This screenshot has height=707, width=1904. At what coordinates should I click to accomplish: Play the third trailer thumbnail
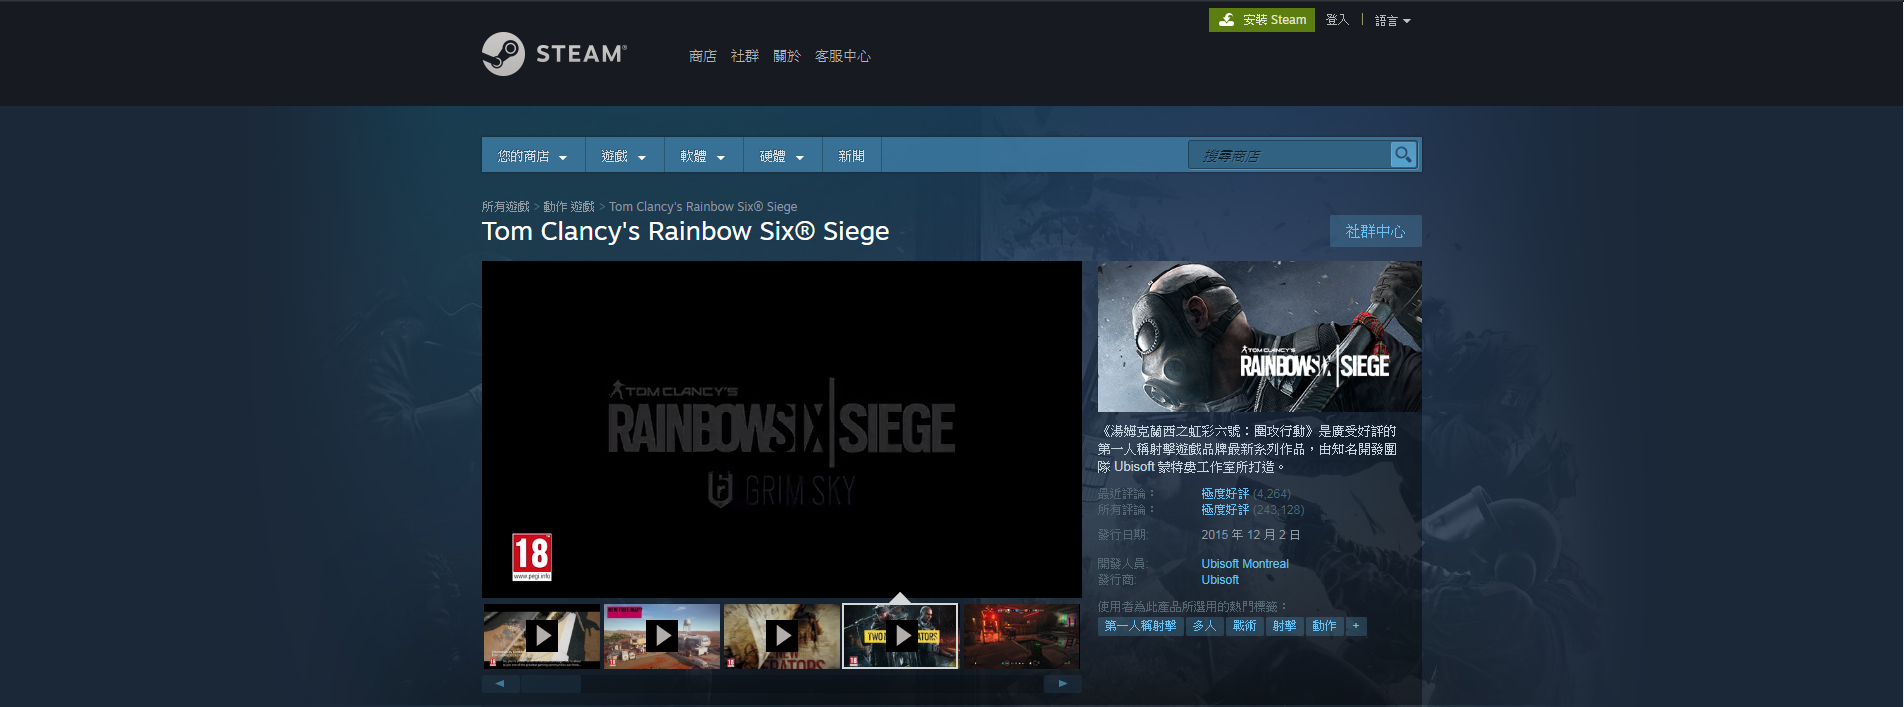(x=781, y=636)
